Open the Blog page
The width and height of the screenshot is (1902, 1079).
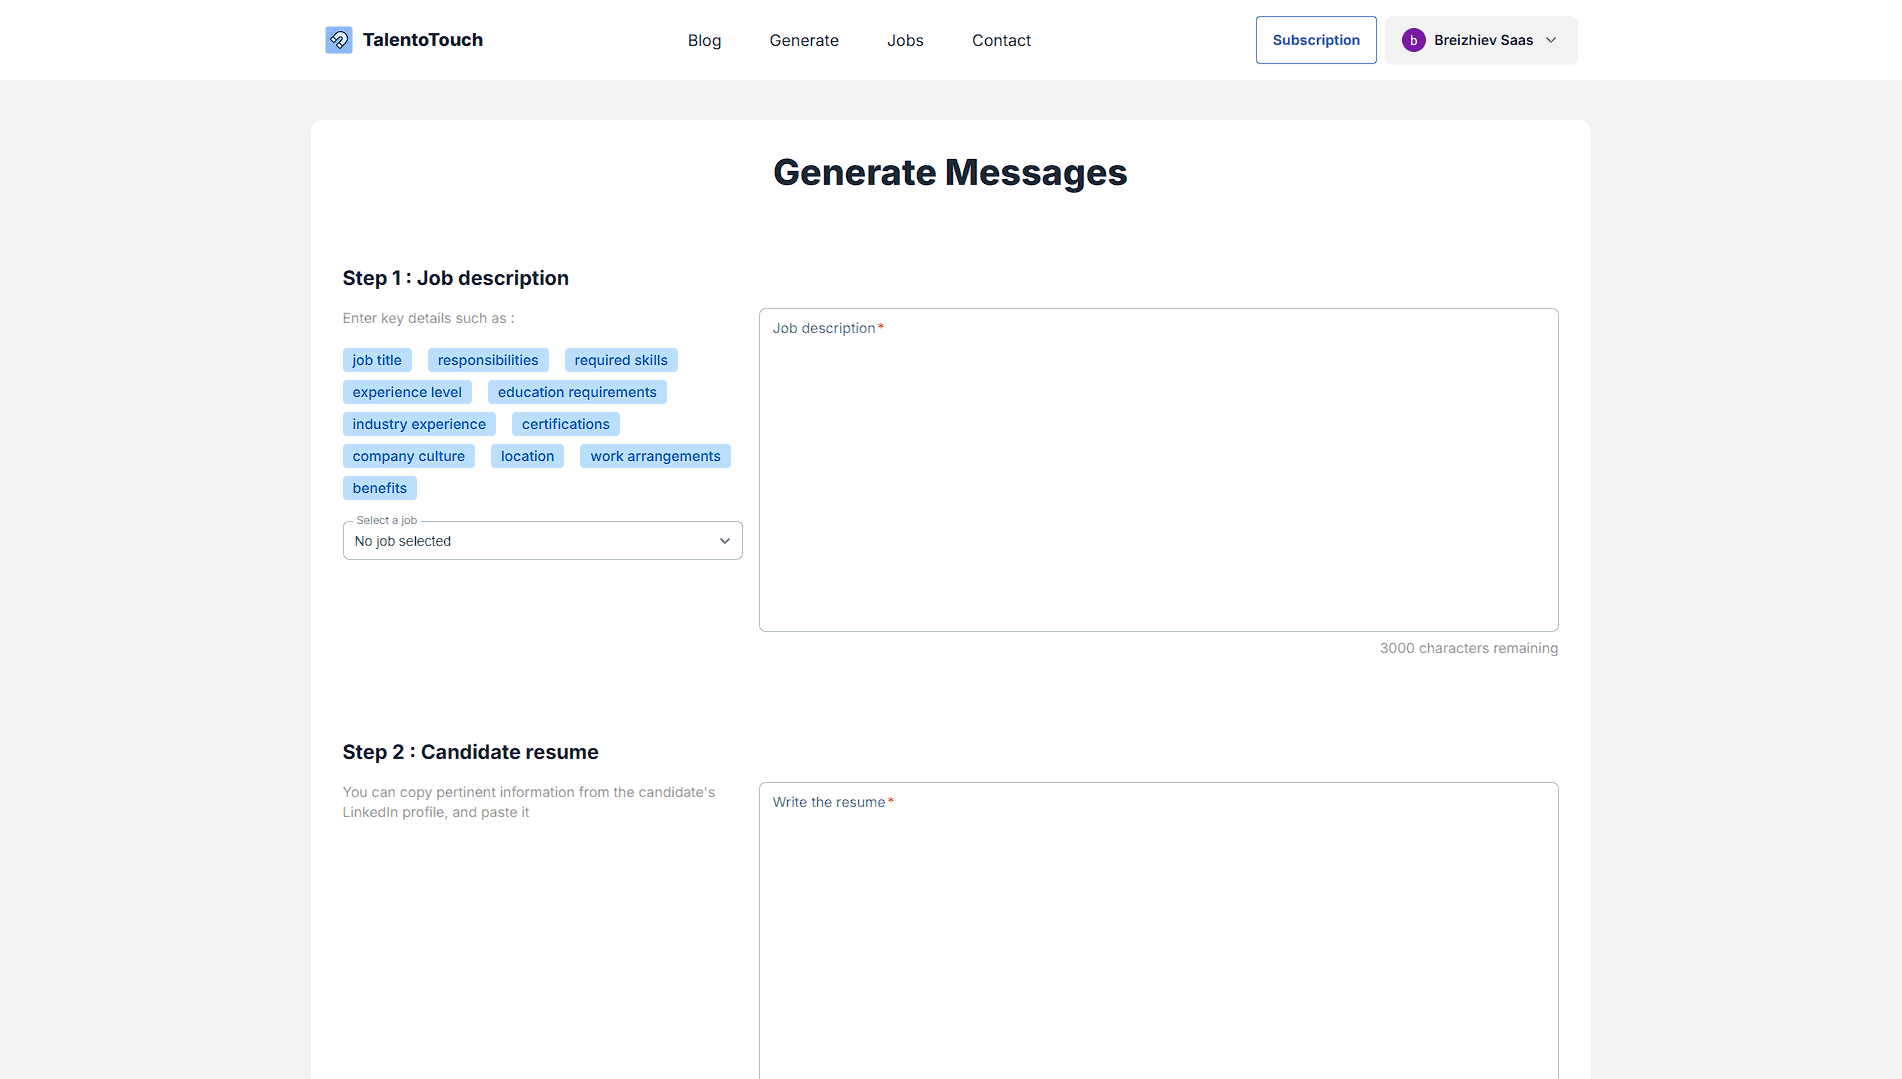point(704,40)
